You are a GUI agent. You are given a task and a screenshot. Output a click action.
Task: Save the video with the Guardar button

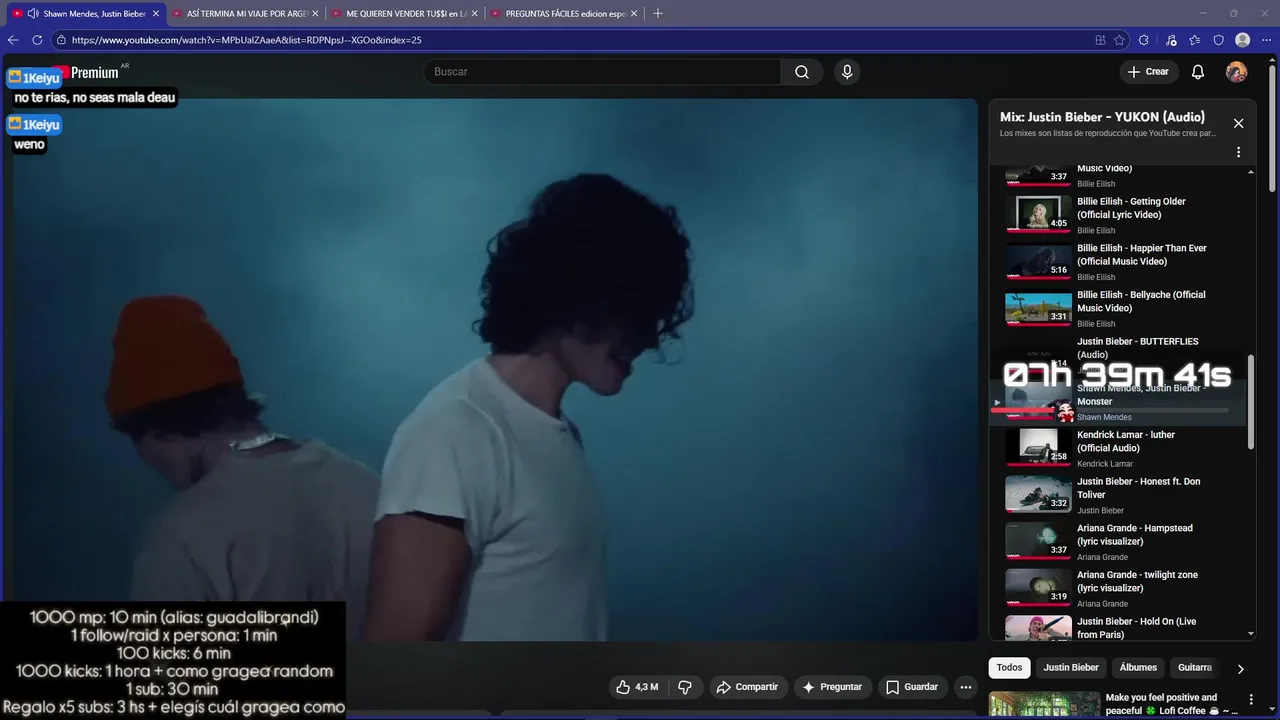point(912,687)
